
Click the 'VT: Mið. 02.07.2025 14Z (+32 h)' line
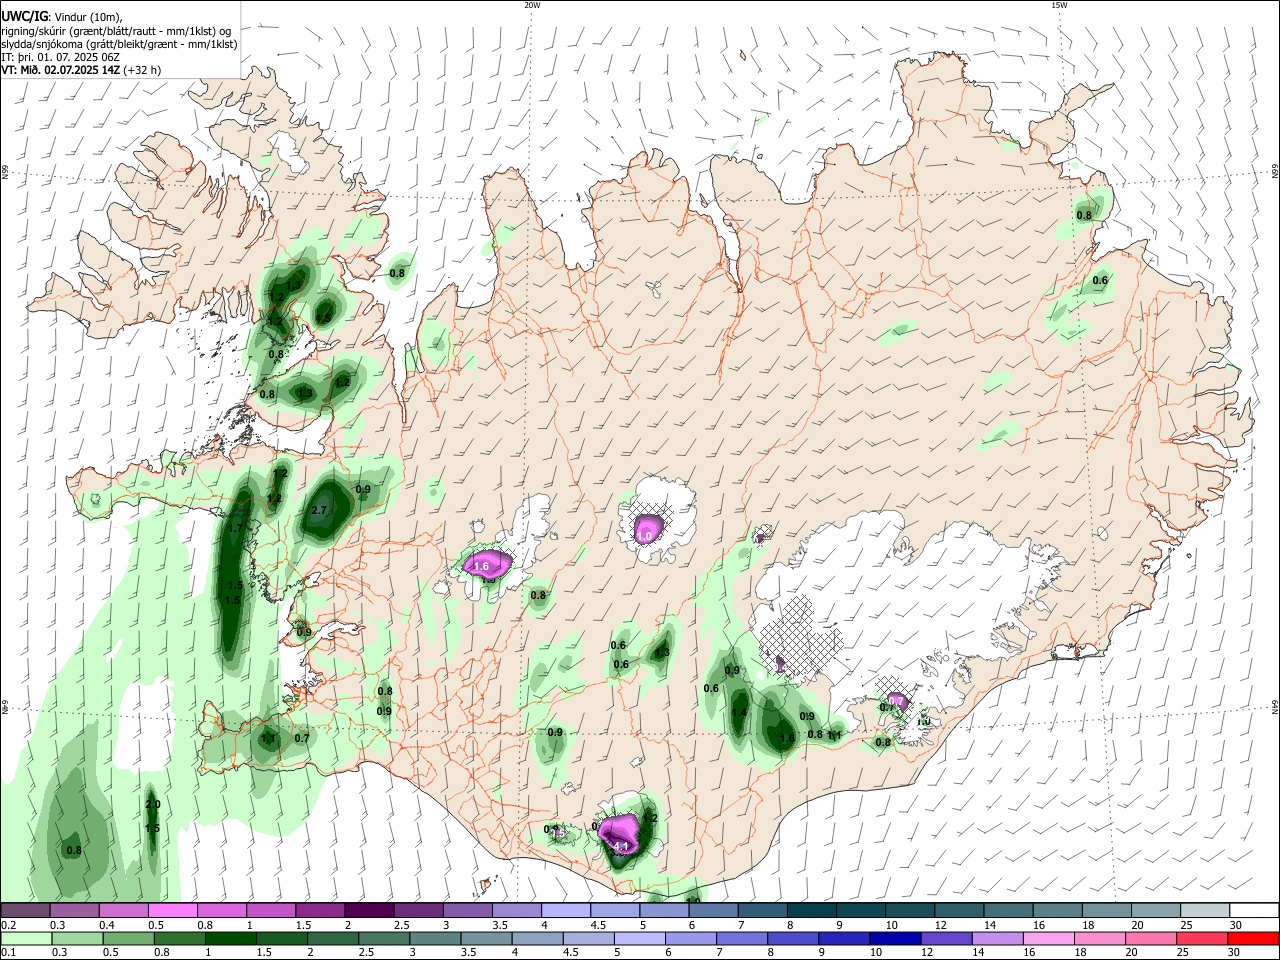[81, 70]
